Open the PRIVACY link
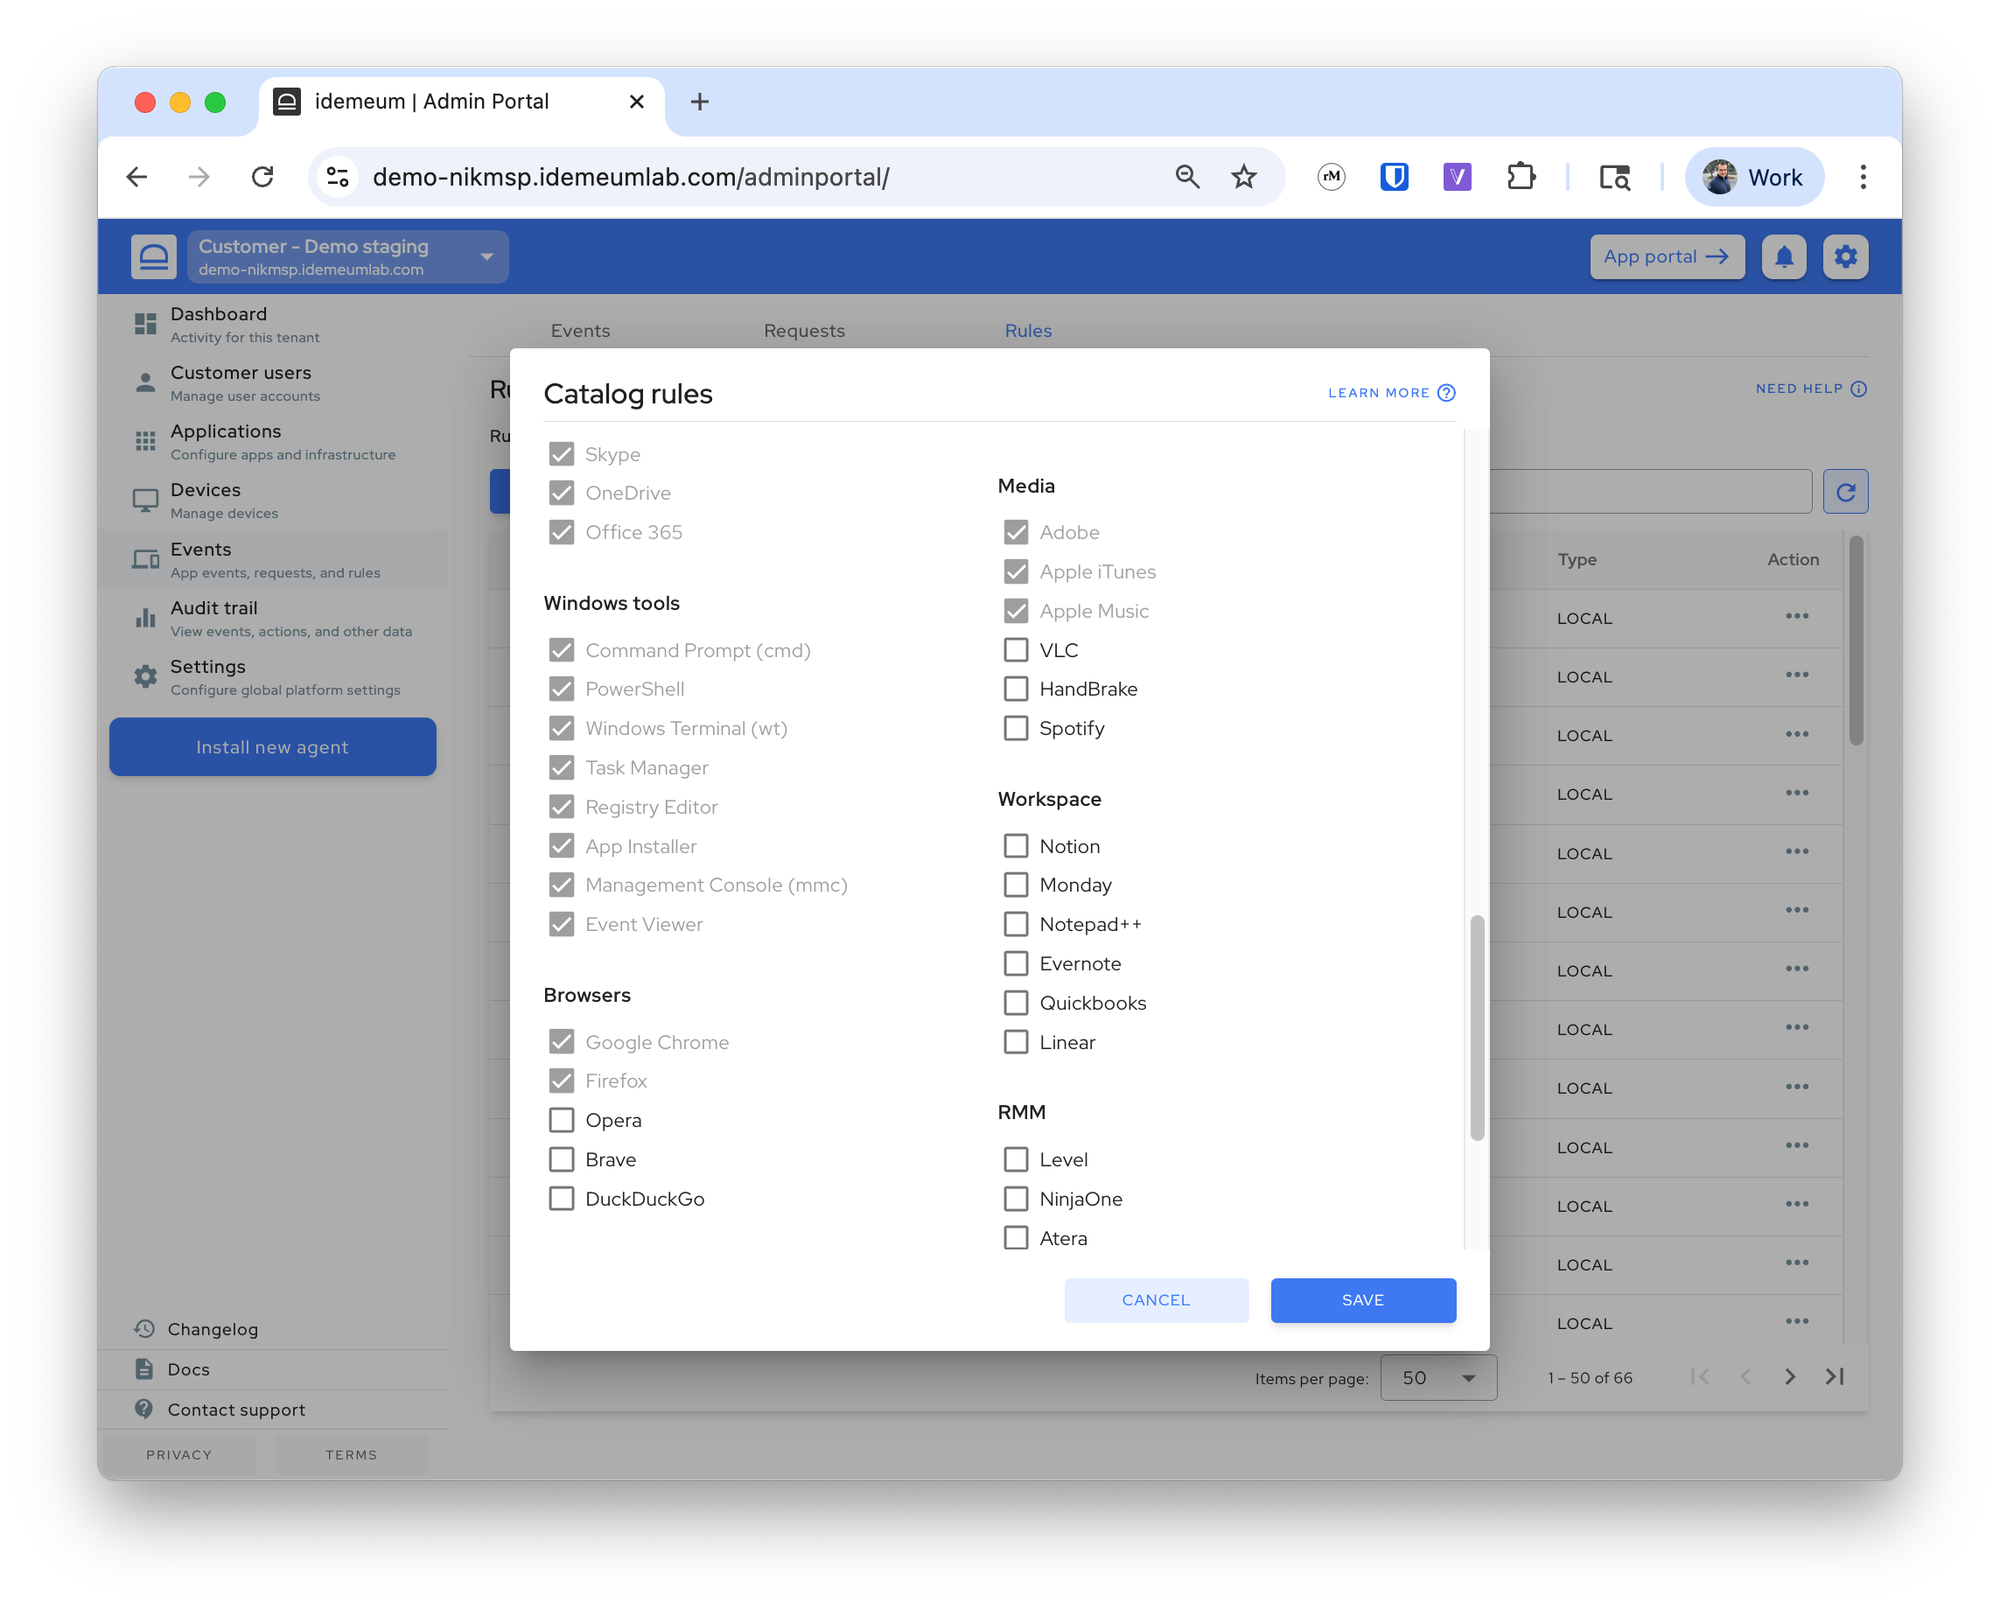The image size is (2000, 1610). tap(179, 1455)
